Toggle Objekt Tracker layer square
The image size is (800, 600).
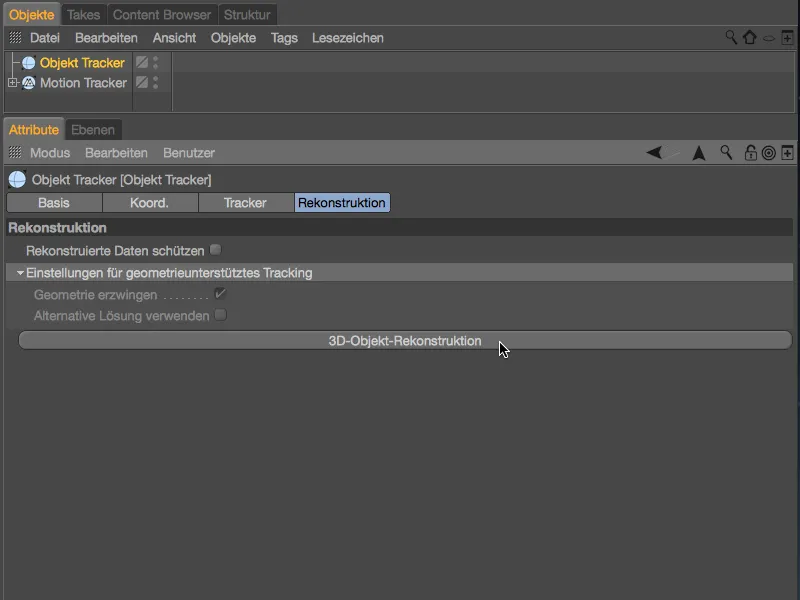pyautogui.click(x=142, y=62)
